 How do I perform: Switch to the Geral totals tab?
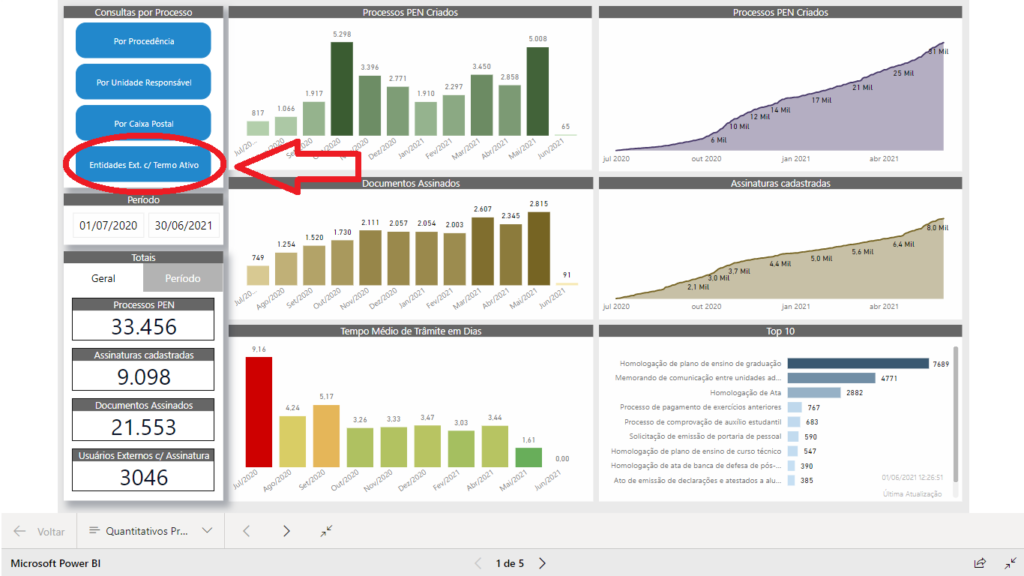103,278
